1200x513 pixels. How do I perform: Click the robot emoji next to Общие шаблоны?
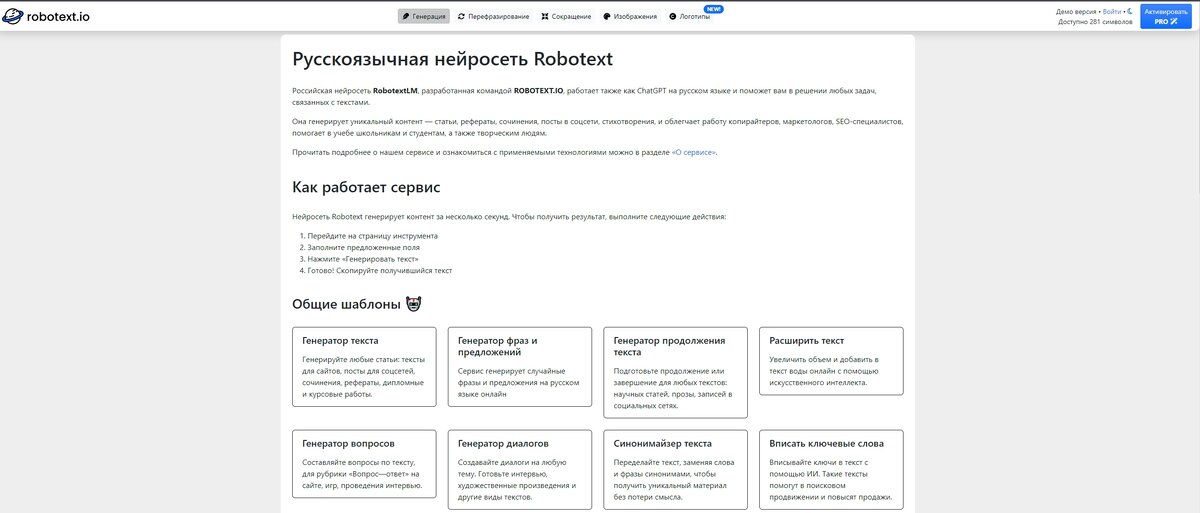coord(413,304)
